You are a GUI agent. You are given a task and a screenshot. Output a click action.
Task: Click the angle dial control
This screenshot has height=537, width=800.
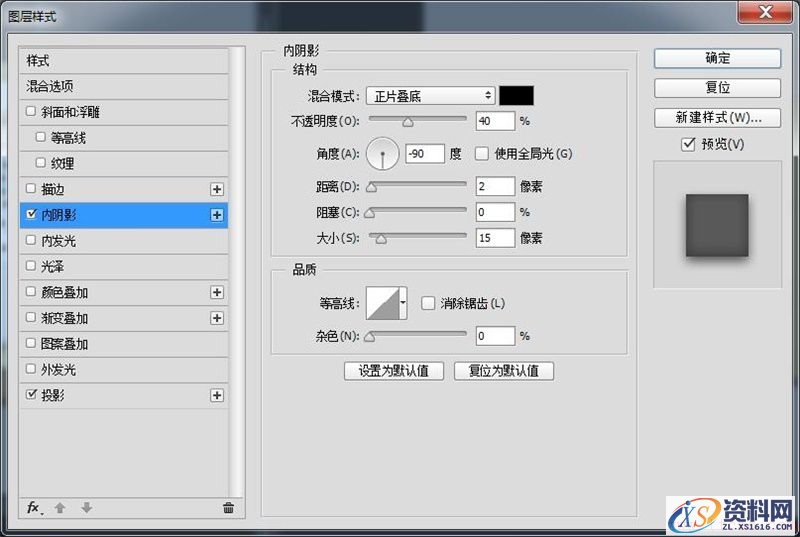(382, 154)
